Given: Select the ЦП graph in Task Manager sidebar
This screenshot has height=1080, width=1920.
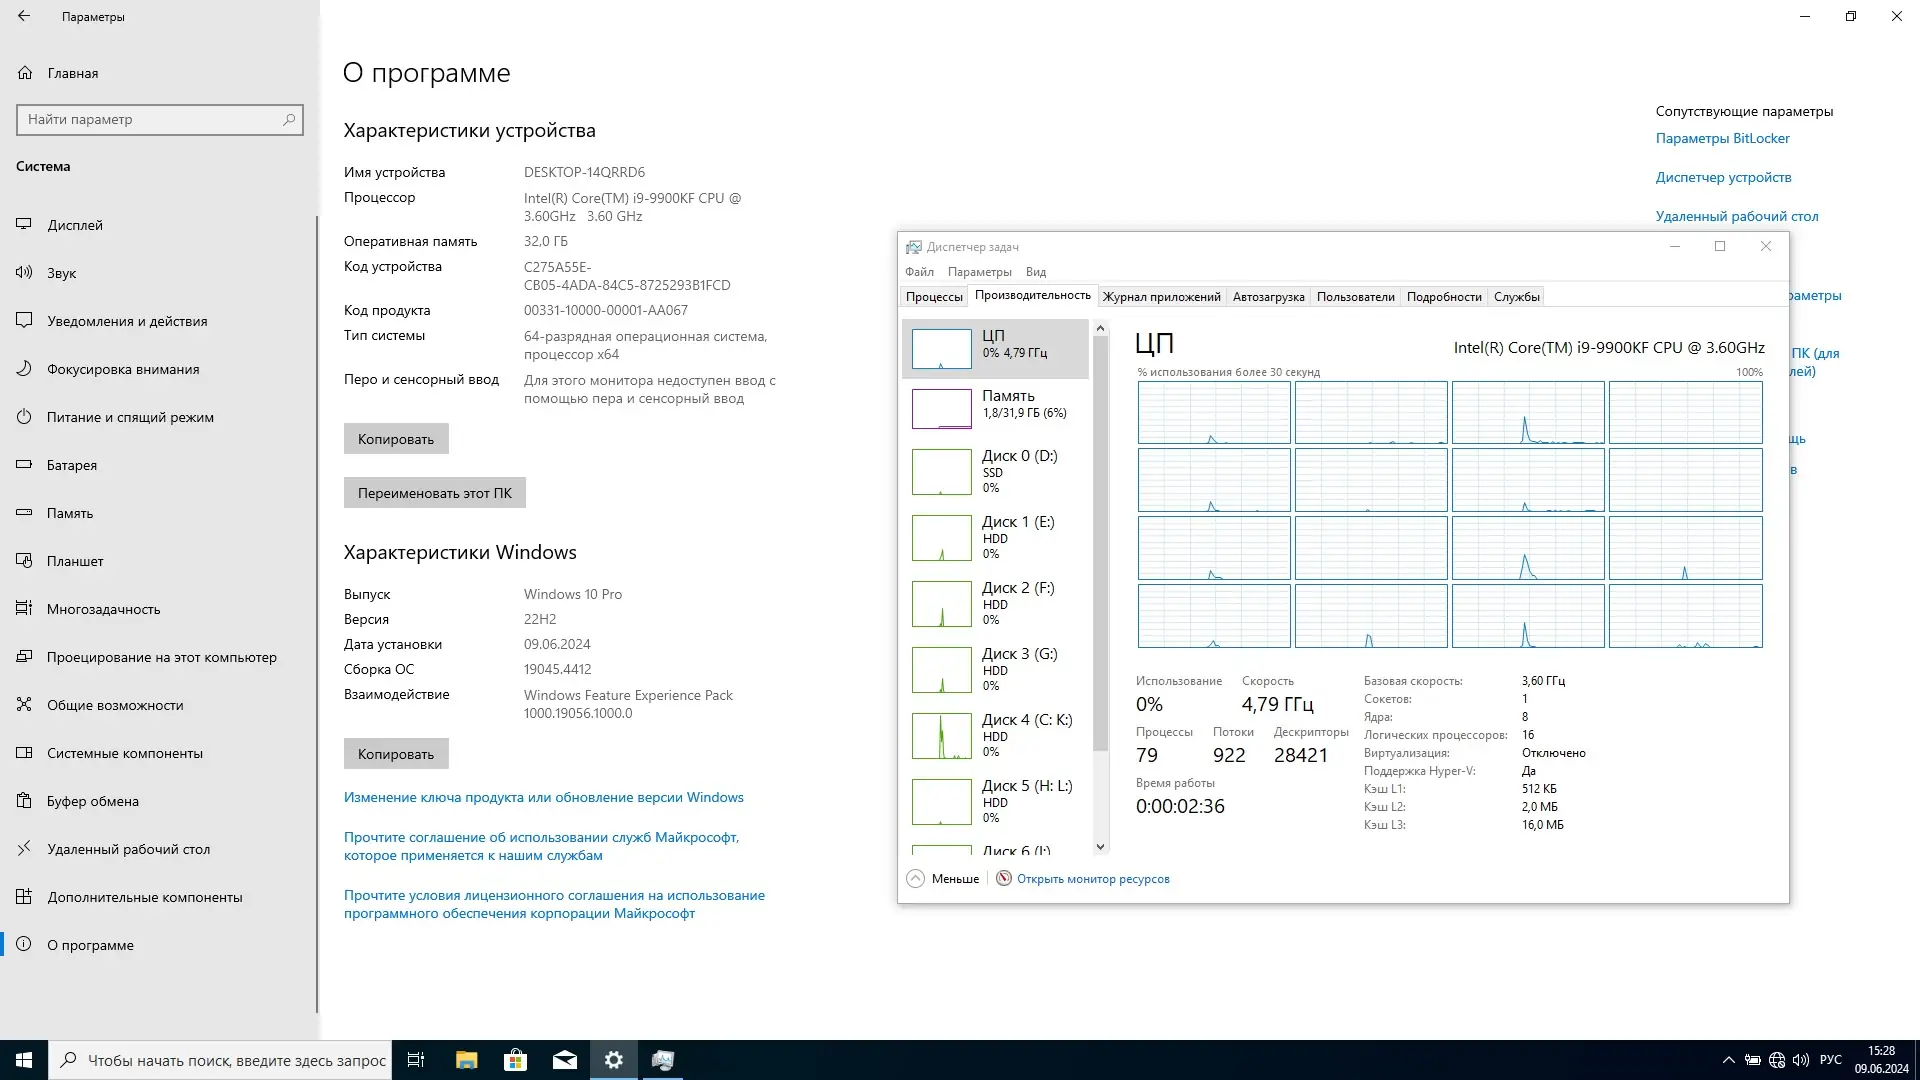Looking at the screenshot, I should coord(995,349).
